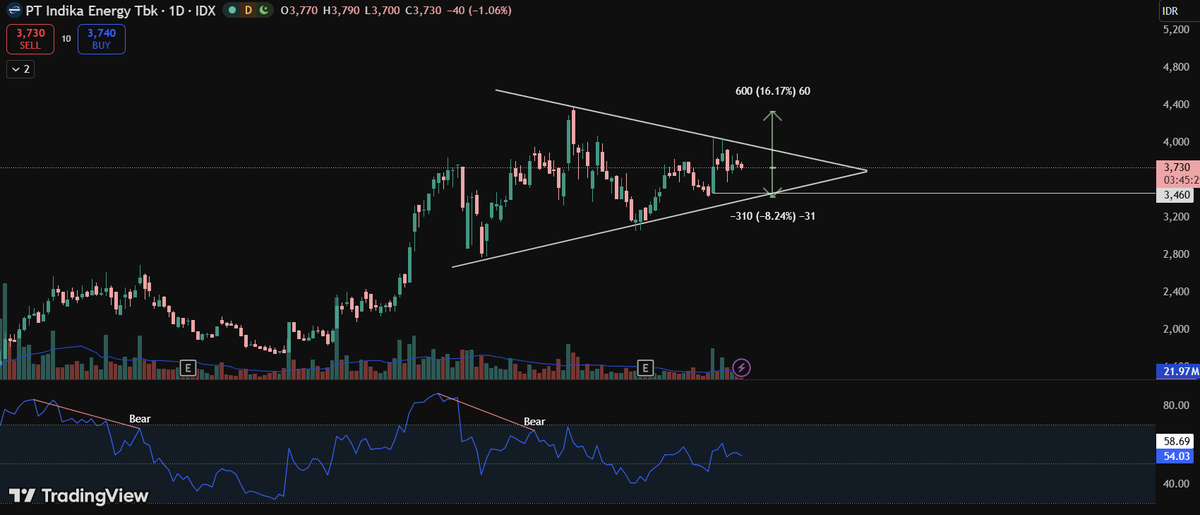Viewport: 1200px width, 515px height.
Task: Click the PT Indika Energy symbol logo
Action: pos(15,10)
